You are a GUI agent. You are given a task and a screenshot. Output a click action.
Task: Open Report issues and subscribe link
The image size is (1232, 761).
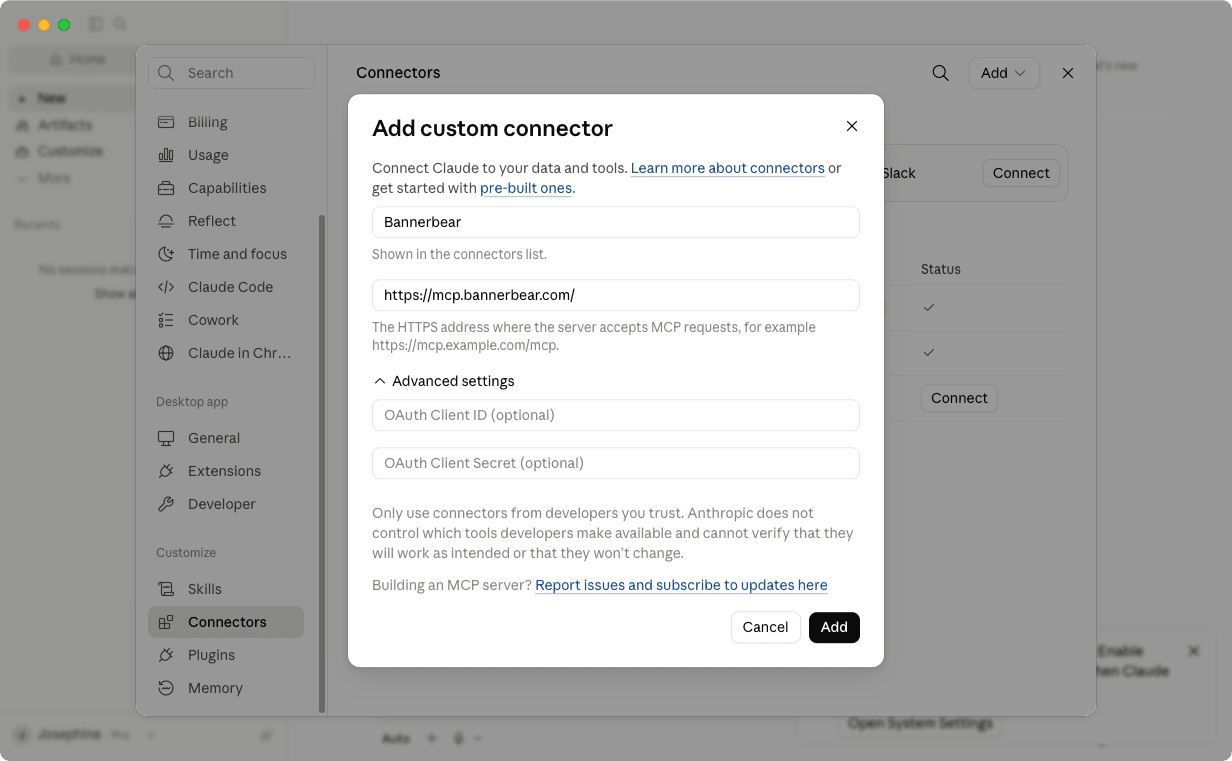pos(681,585)
